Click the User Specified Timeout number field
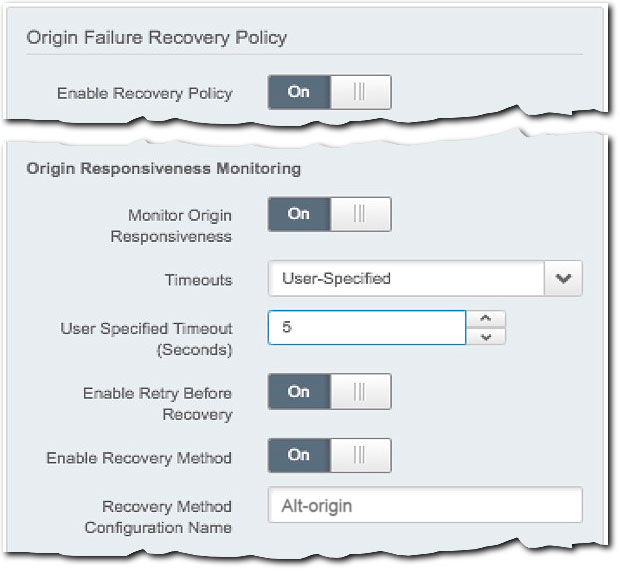The height and width of the screenshot is (571, 620). coord(367,327)
